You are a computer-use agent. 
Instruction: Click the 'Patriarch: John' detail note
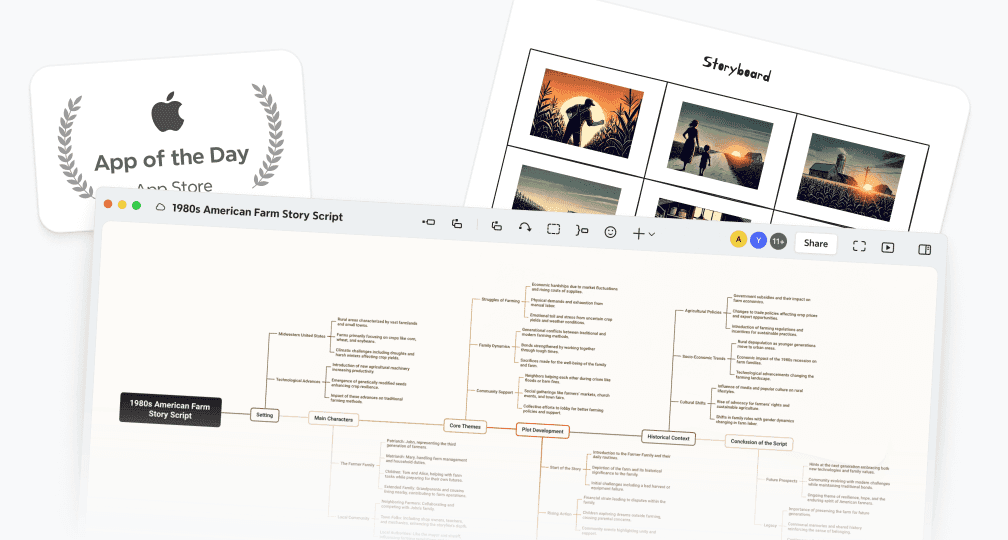tap(420, 444)
